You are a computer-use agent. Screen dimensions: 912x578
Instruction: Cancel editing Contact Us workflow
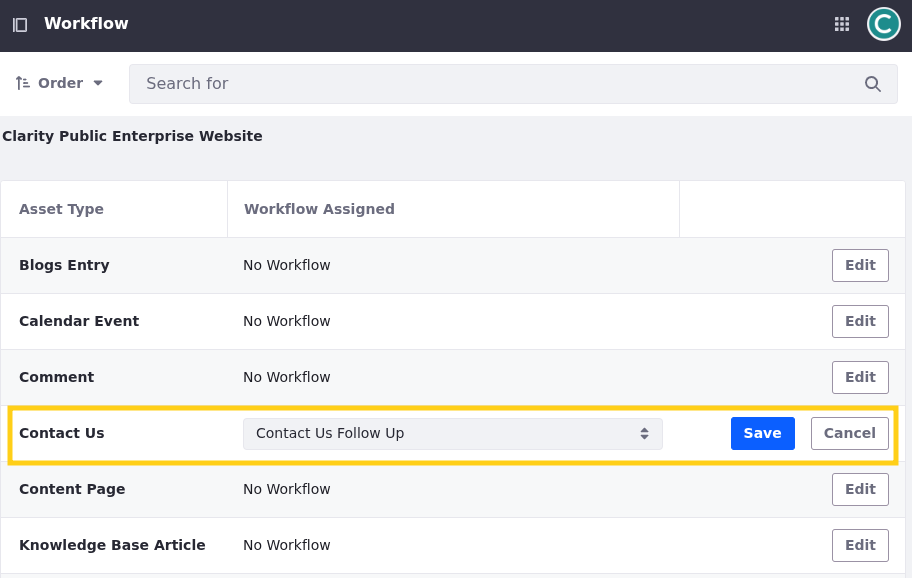849,433
